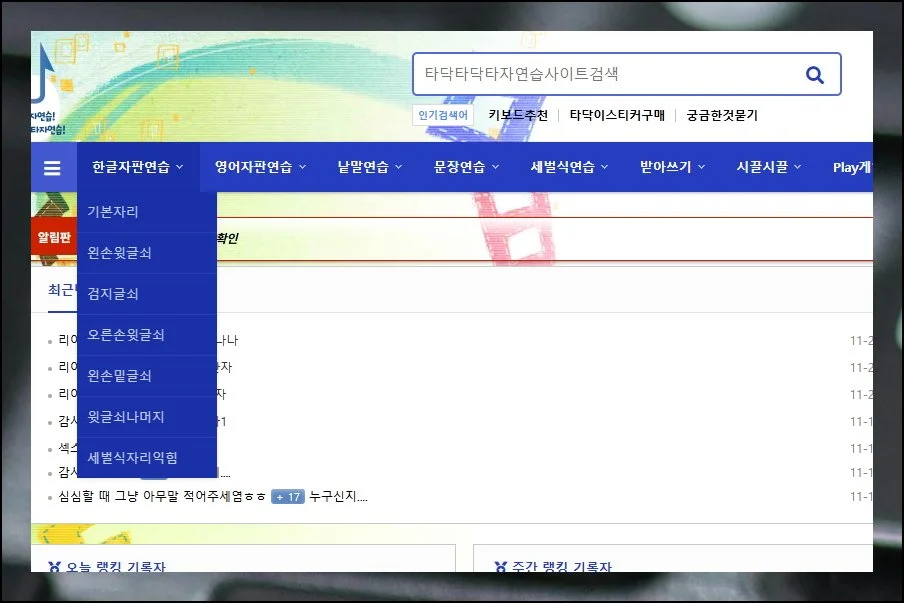
Task: Click the +17 reply count badge
Action: 286,497
